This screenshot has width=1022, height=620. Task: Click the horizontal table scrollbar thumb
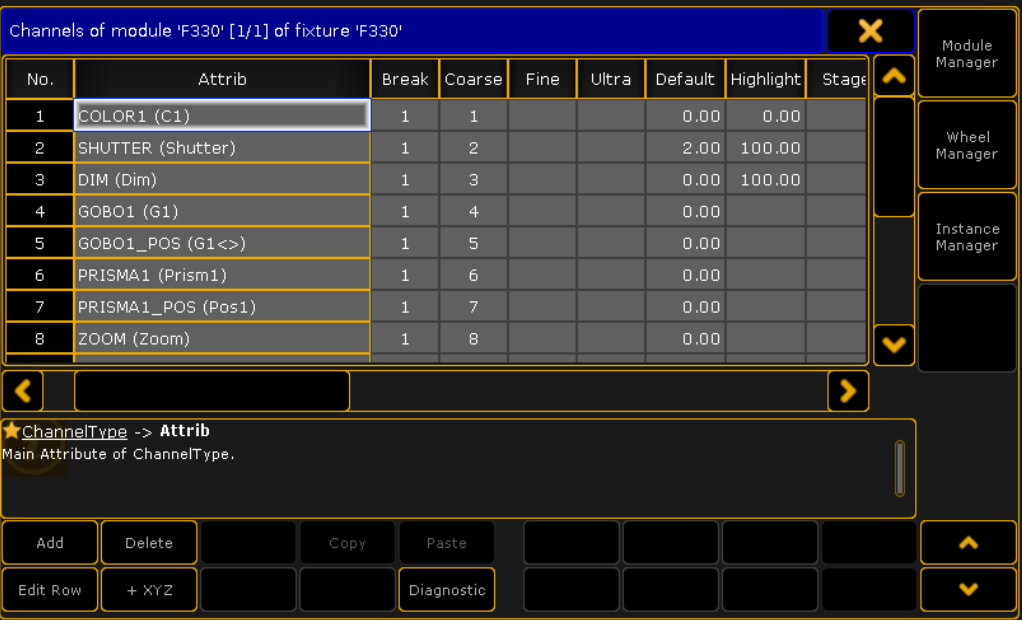click(x=212, y=391)
